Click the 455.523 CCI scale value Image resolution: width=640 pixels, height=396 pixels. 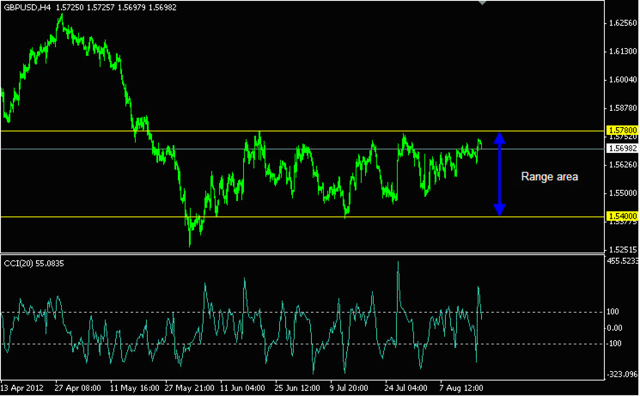[x=623, y=261]
